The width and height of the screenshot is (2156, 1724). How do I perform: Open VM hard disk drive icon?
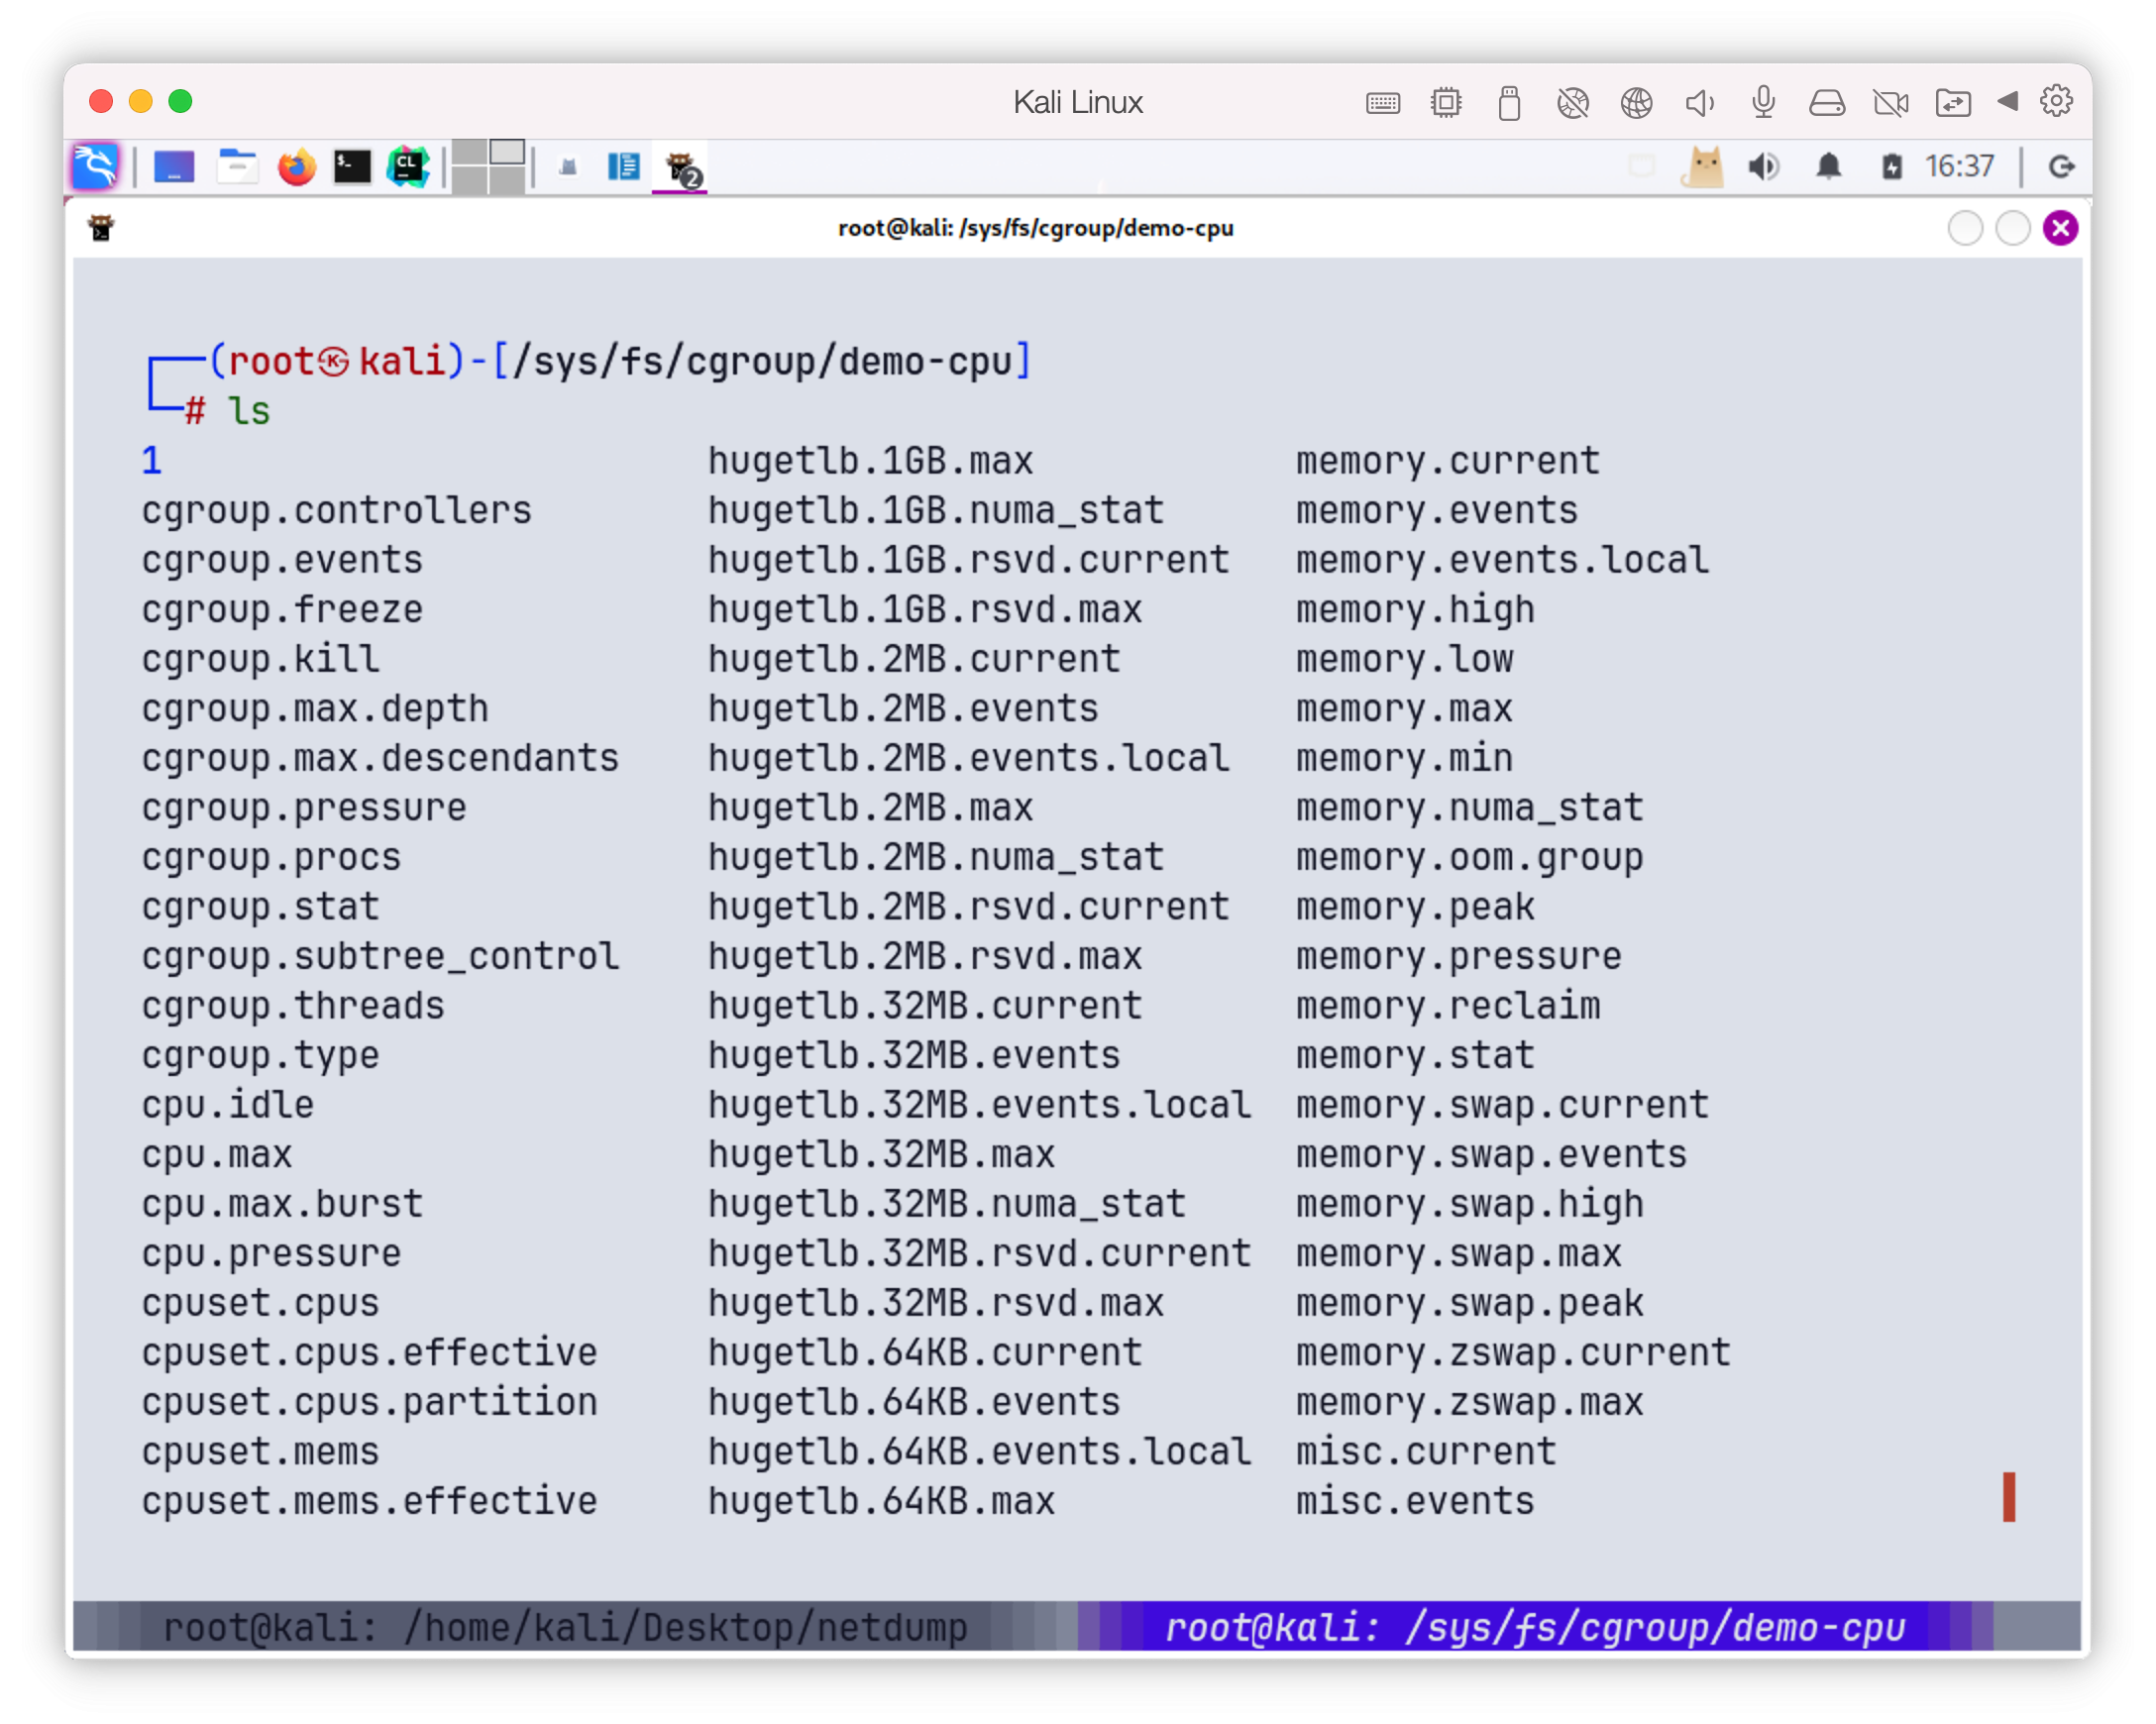[x=1827, y=102]
